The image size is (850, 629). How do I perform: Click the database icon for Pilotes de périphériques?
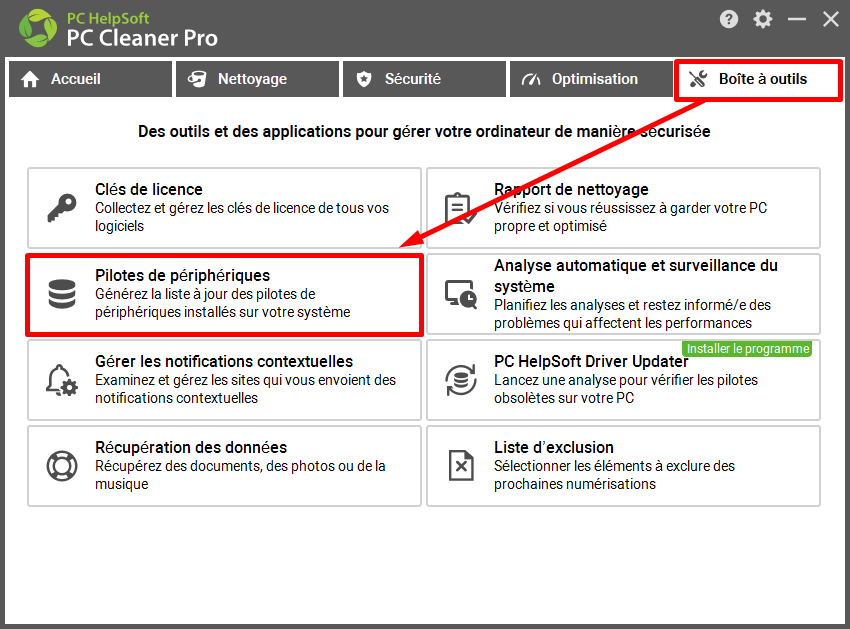coord(62,294)
